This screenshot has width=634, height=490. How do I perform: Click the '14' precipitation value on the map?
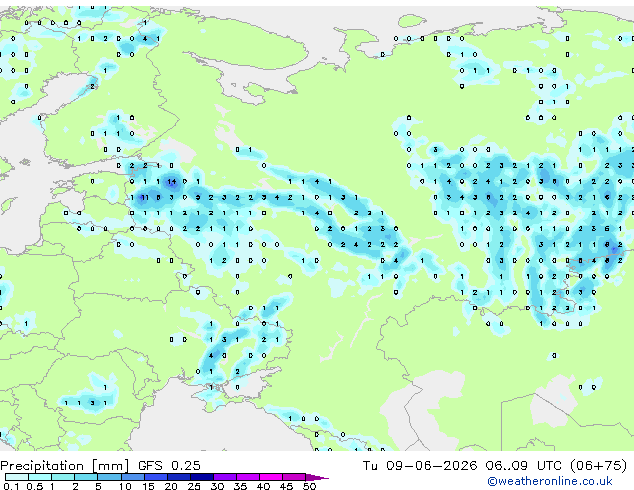pos(172,182)
